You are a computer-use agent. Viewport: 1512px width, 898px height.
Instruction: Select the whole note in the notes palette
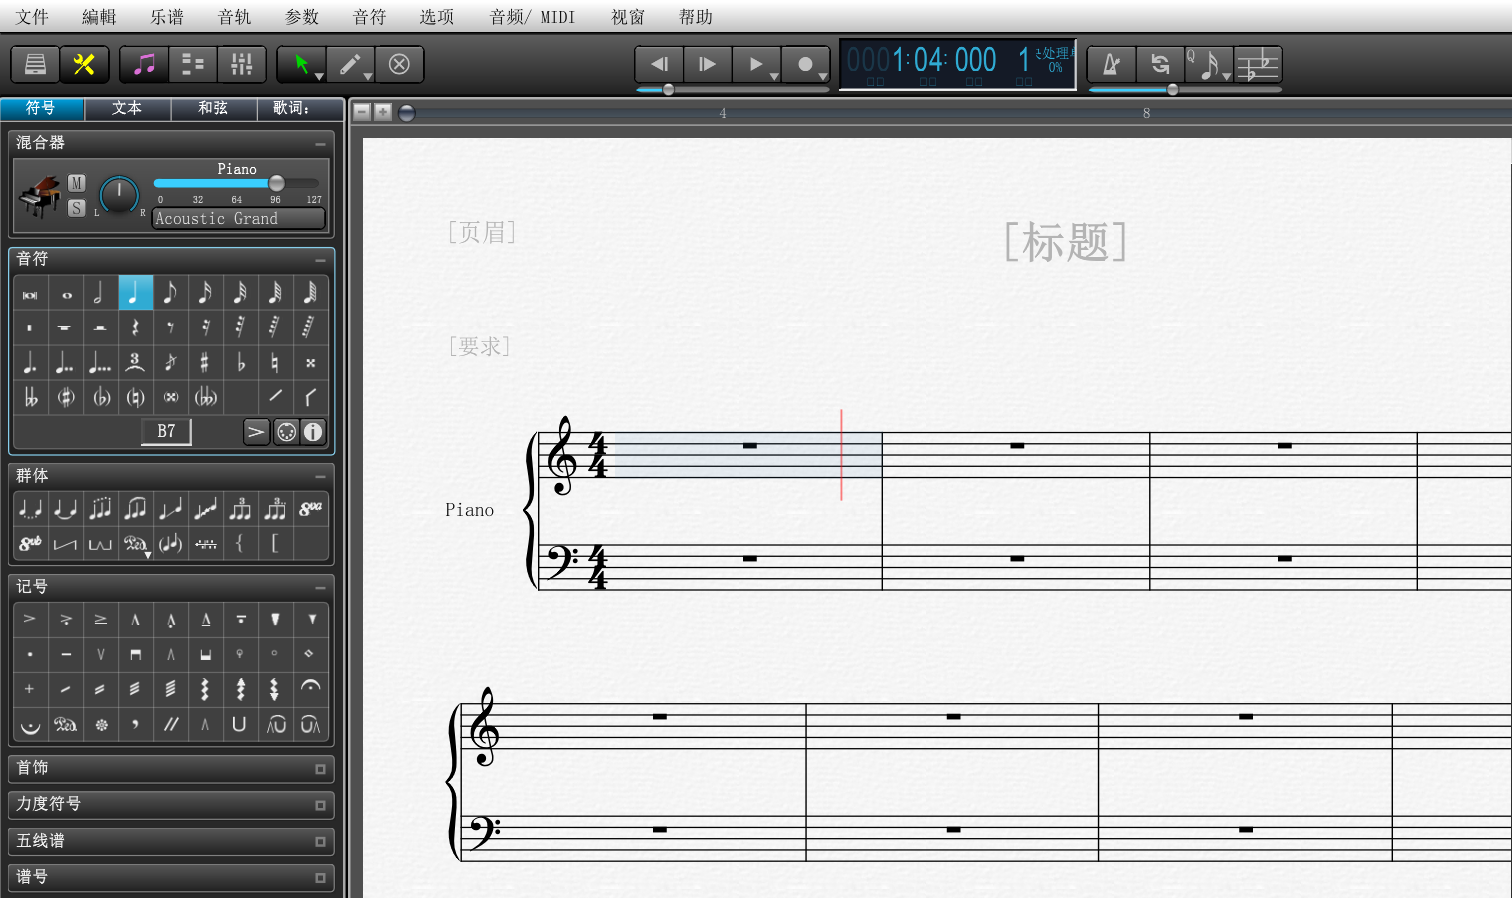(66, 294)
